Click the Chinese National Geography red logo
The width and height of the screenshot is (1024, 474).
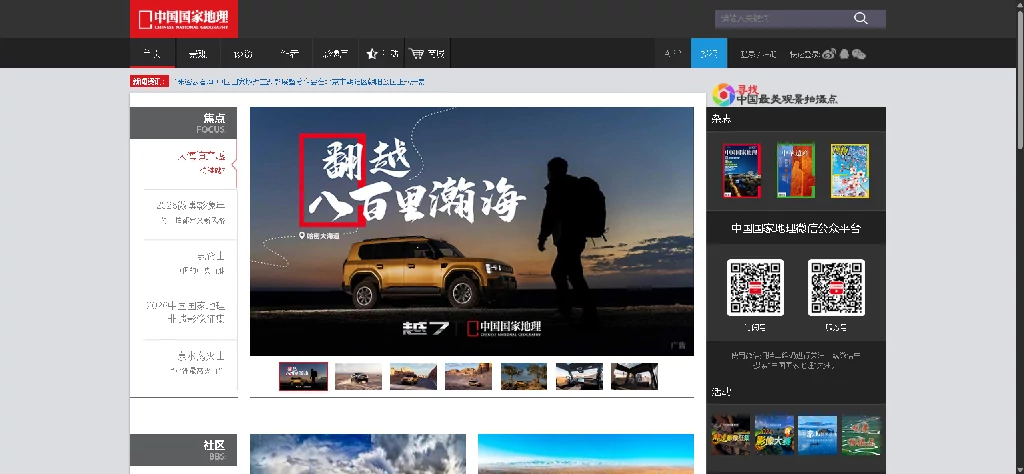coord(184,19)
